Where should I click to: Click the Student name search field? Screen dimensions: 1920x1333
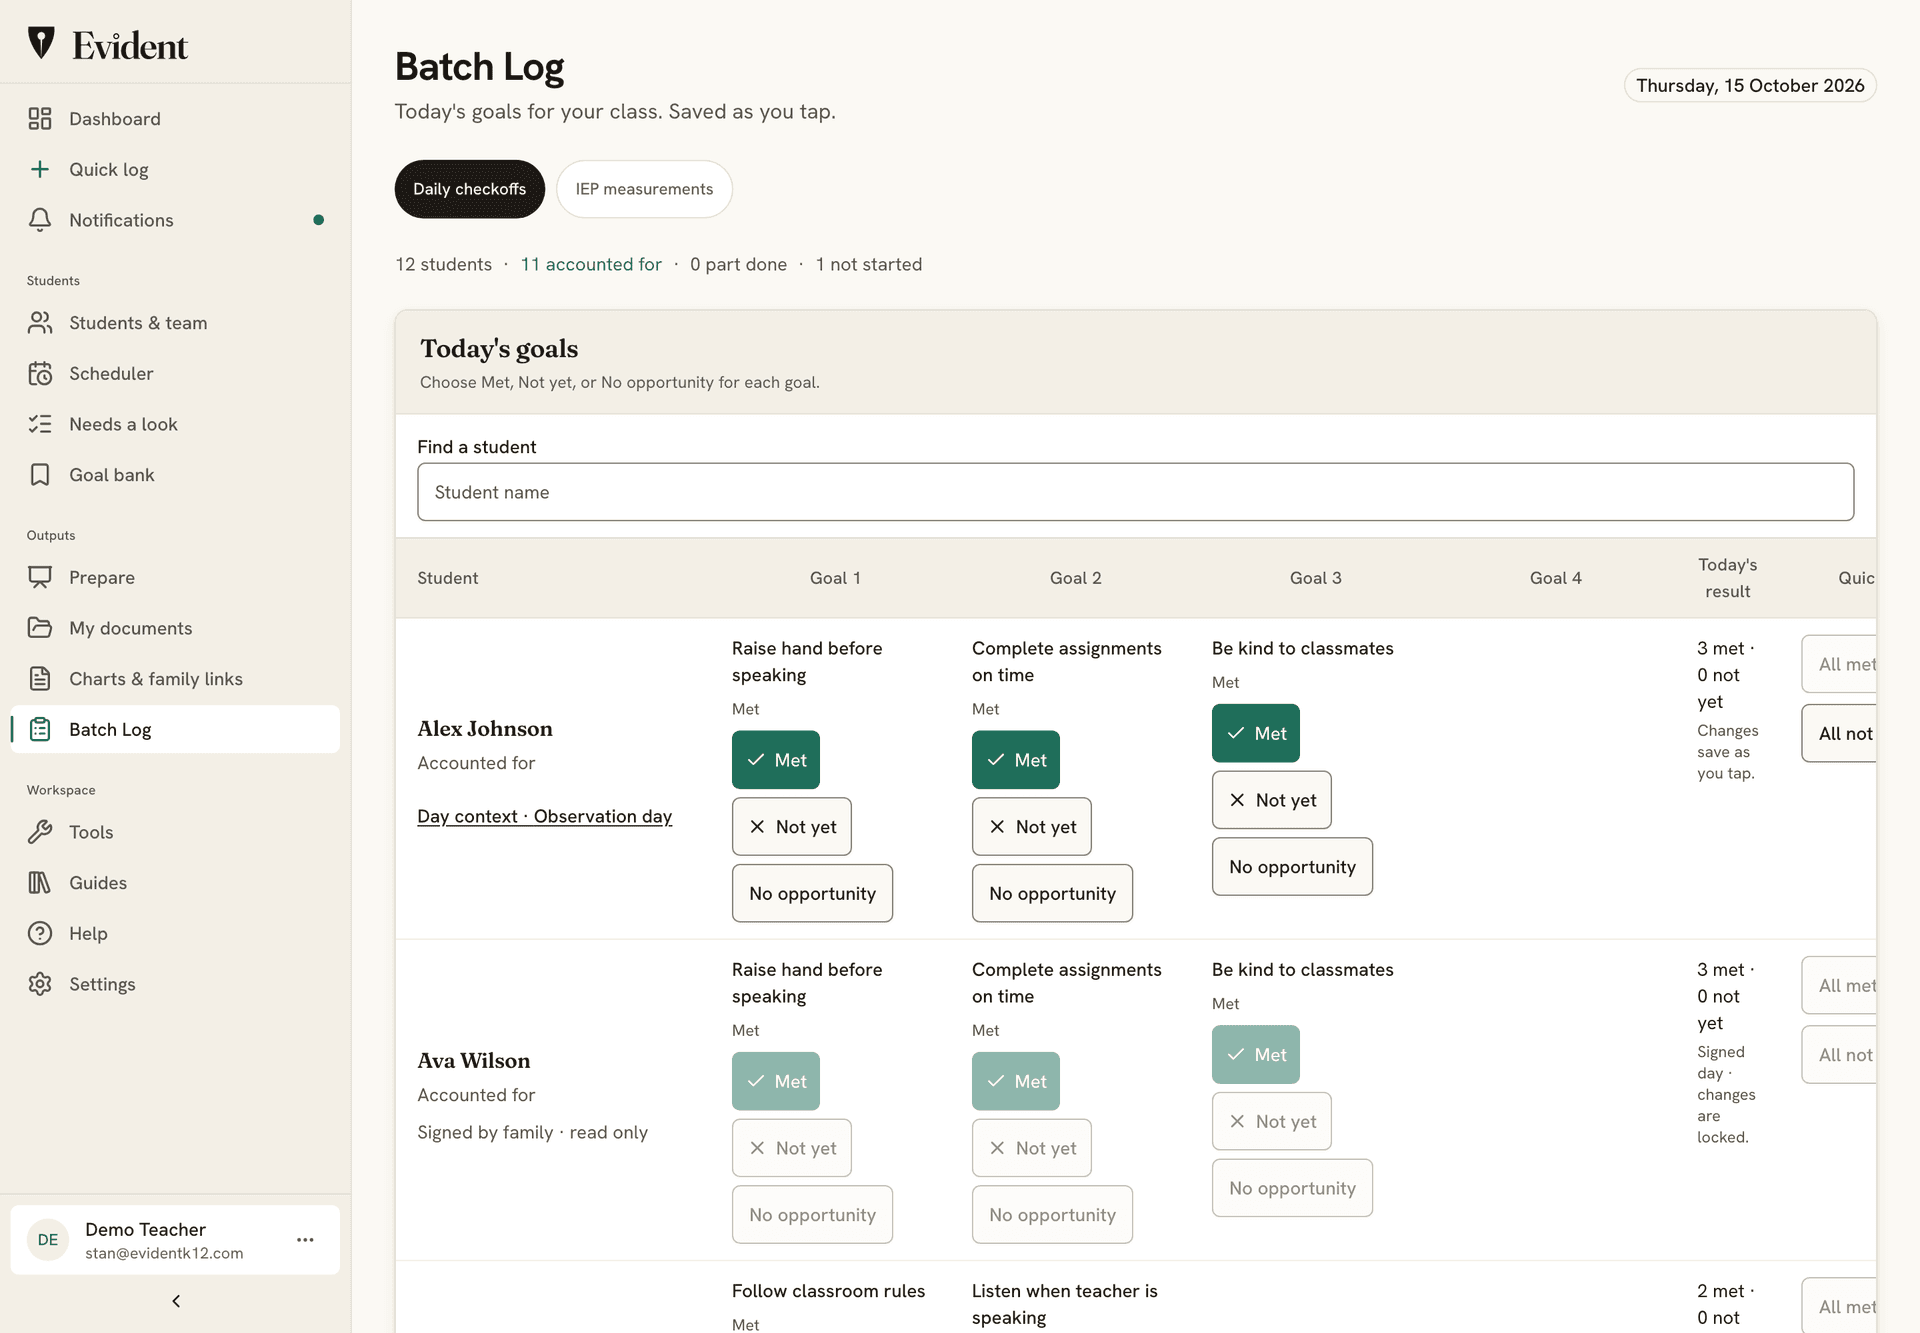1135,492
